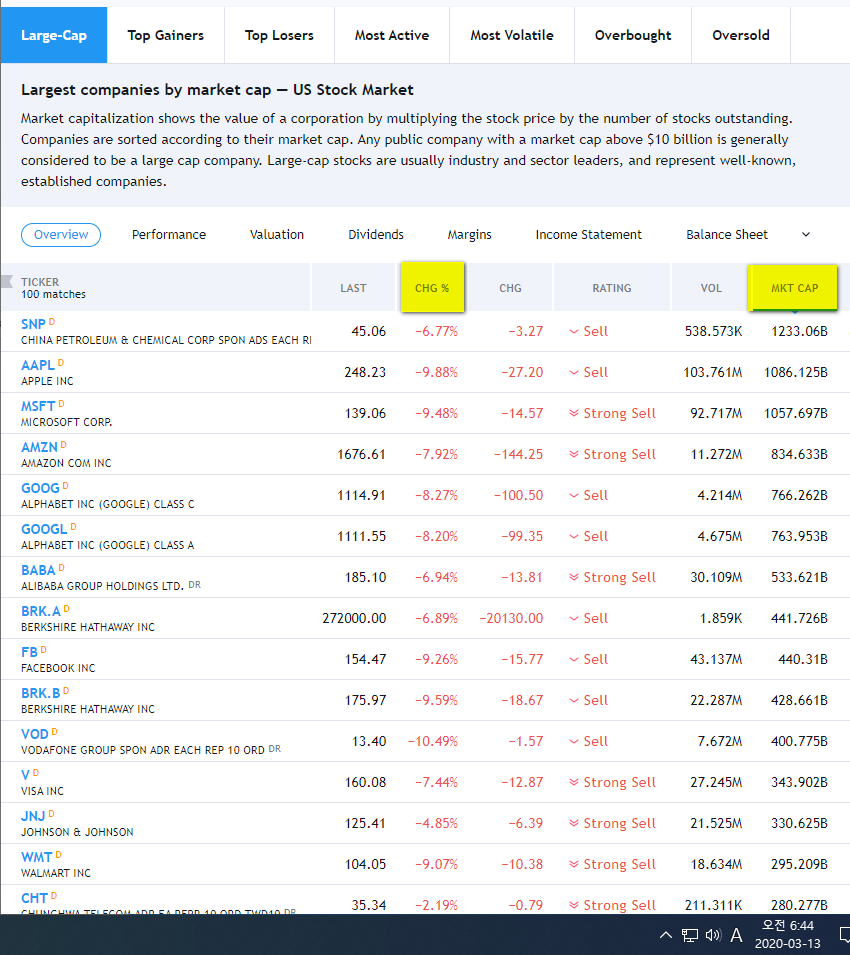Image resolution: width=850 pixels, height=955 pixels.
Task: Open the SNP ticker link
Action: [33, 324]
